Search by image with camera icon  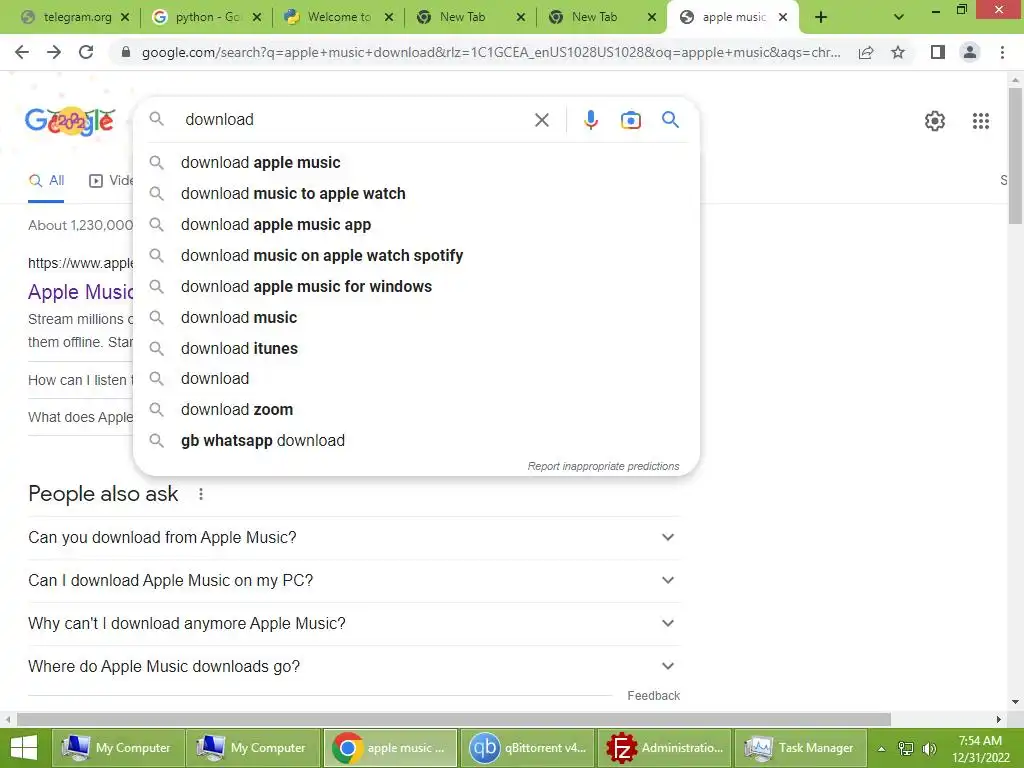[630, 120]
